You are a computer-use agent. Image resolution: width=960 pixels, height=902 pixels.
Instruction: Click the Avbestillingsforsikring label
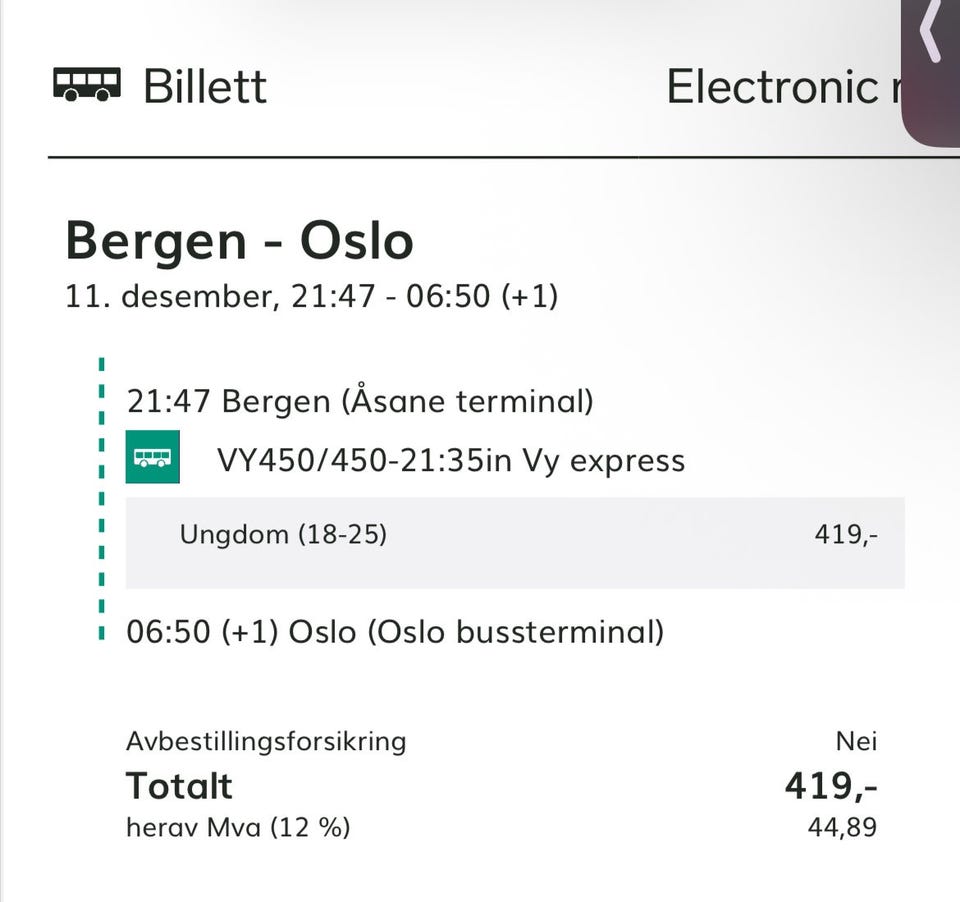266,741
